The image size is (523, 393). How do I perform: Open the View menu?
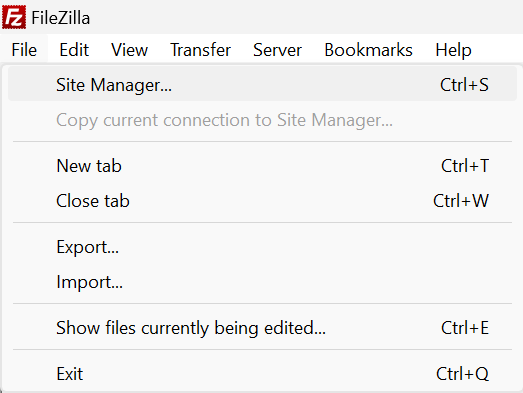pos(129,50)
